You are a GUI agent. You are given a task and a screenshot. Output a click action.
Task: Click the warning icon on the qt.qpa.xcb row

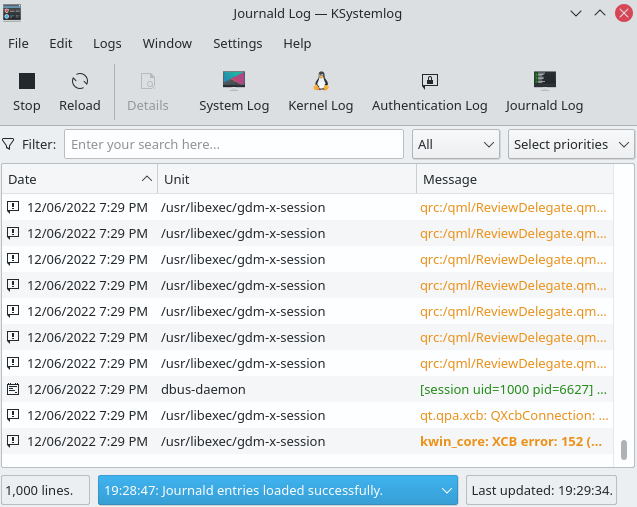(13, 415)
